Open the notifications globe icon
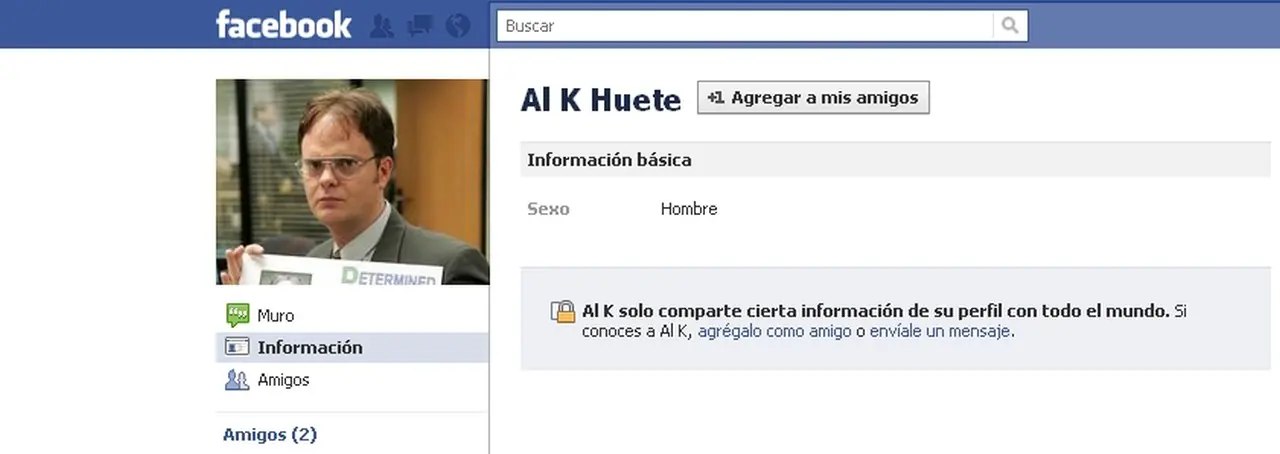The height and width of the screenshot is (454, 1280). tap(458, 26)
